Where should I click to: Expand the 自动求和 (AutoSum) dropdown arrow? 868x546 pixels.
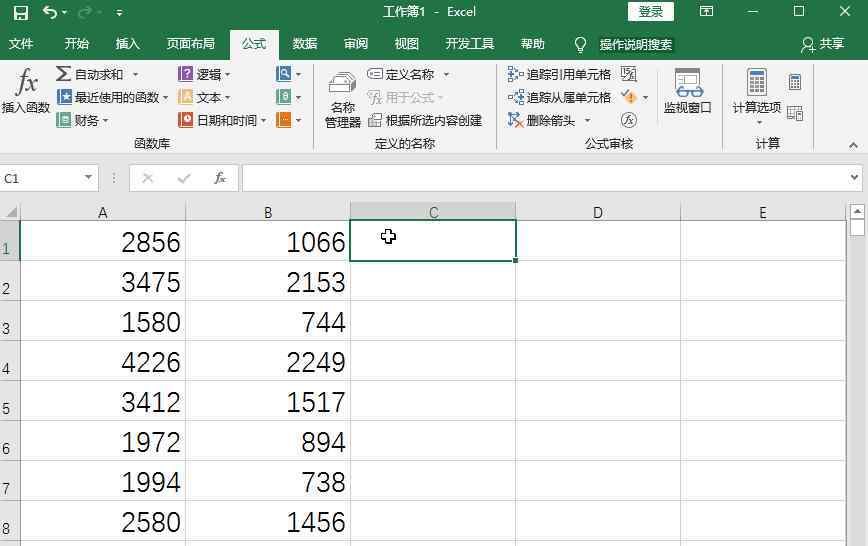[x=136, y=75]
